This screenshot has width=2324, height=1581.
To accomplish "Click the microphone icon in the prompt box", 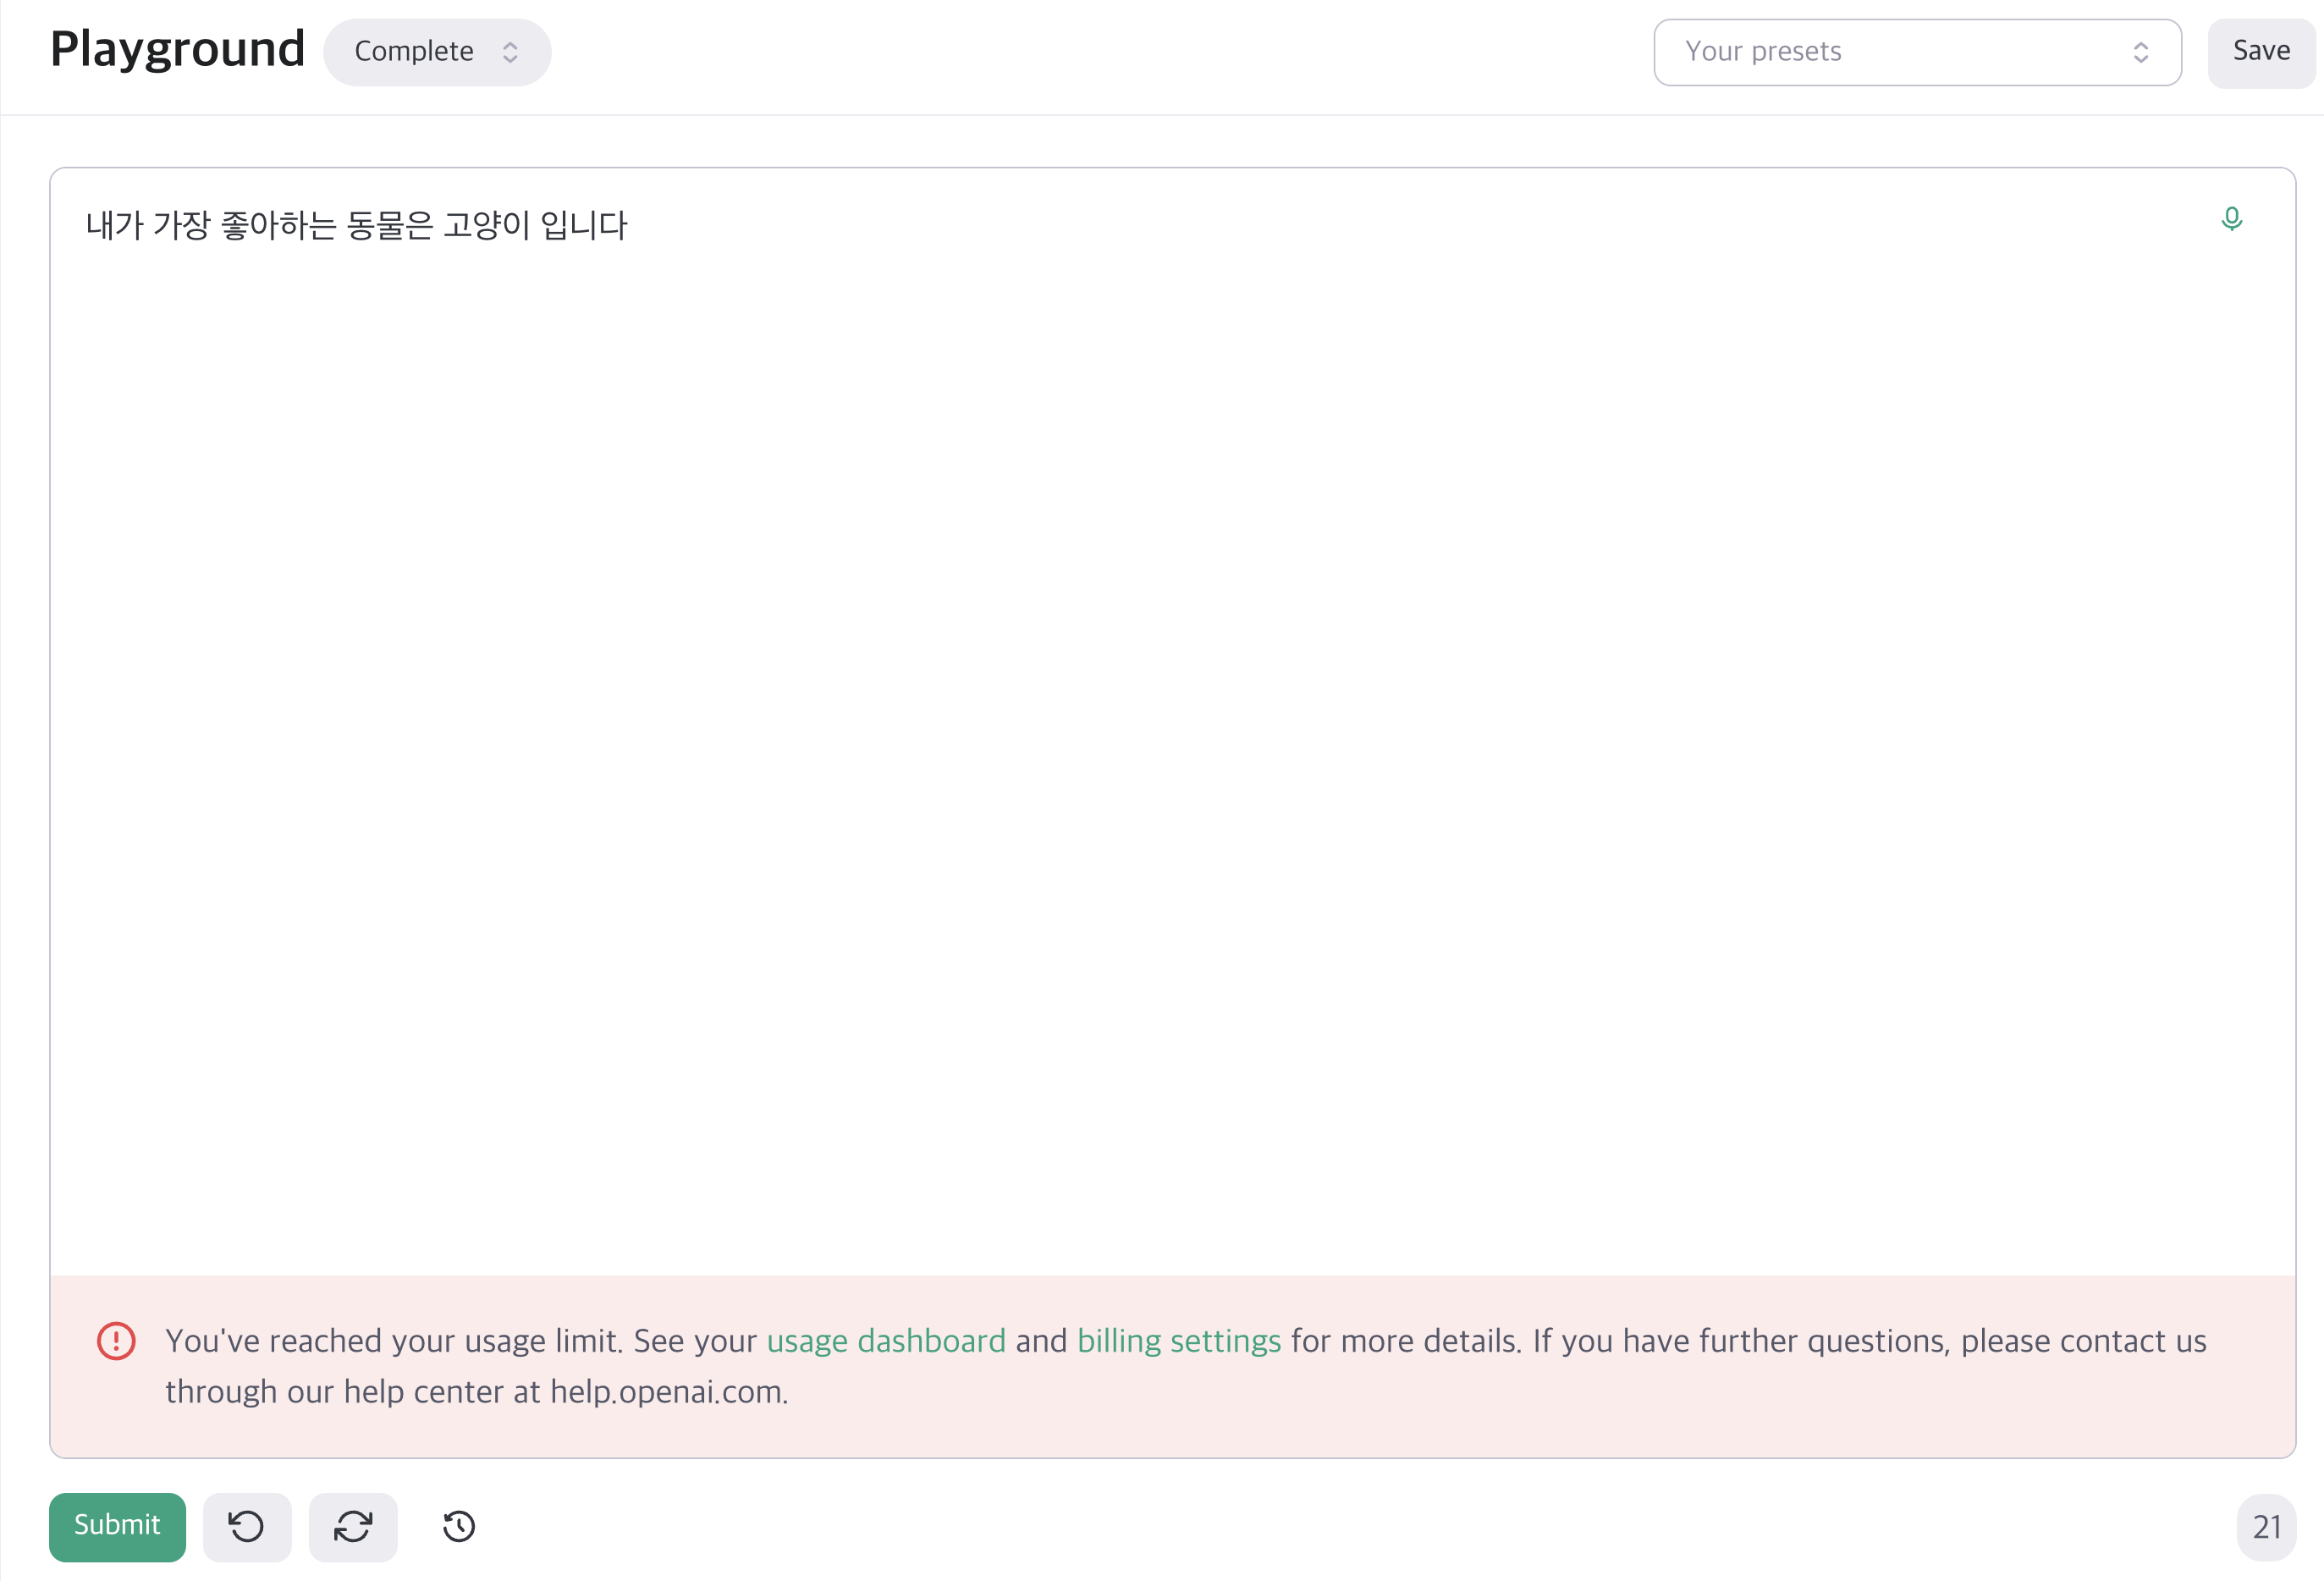I will click(2231, 219).
